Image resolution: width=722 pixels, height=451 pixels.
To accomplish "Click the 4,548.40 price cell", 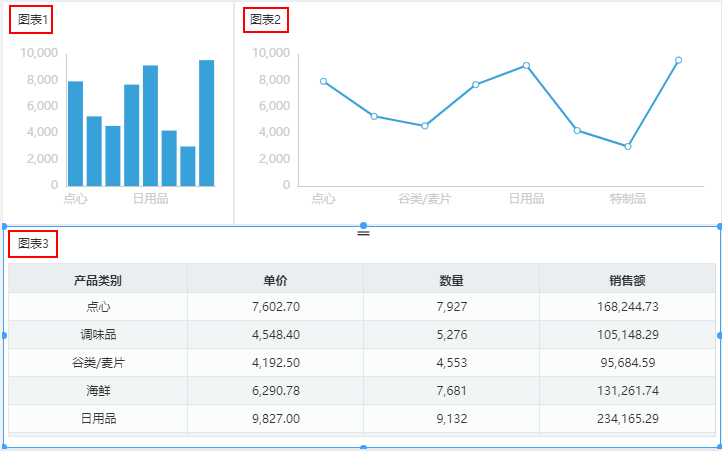I will click(275, 334).
